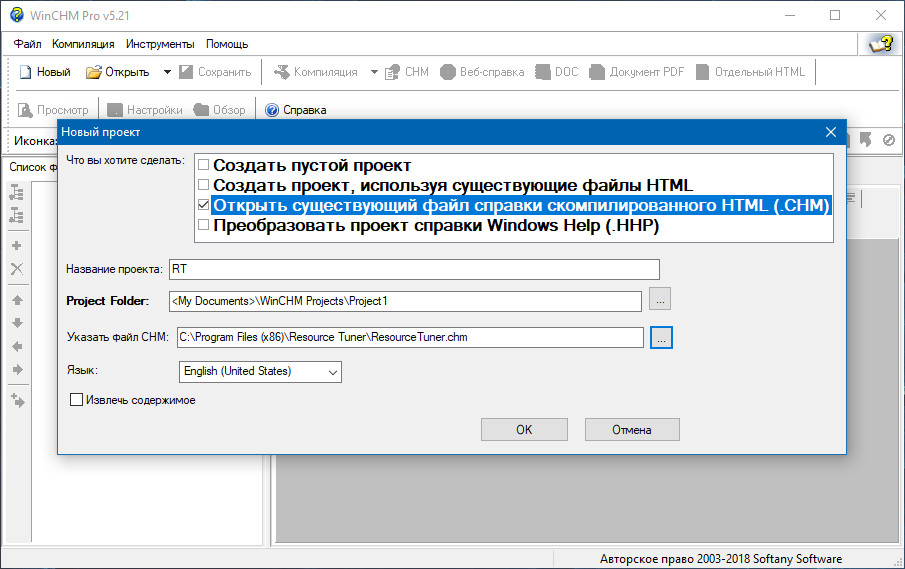Click the Open folder toolbar icon
The image size is (905, 569).
click(94, 72)
